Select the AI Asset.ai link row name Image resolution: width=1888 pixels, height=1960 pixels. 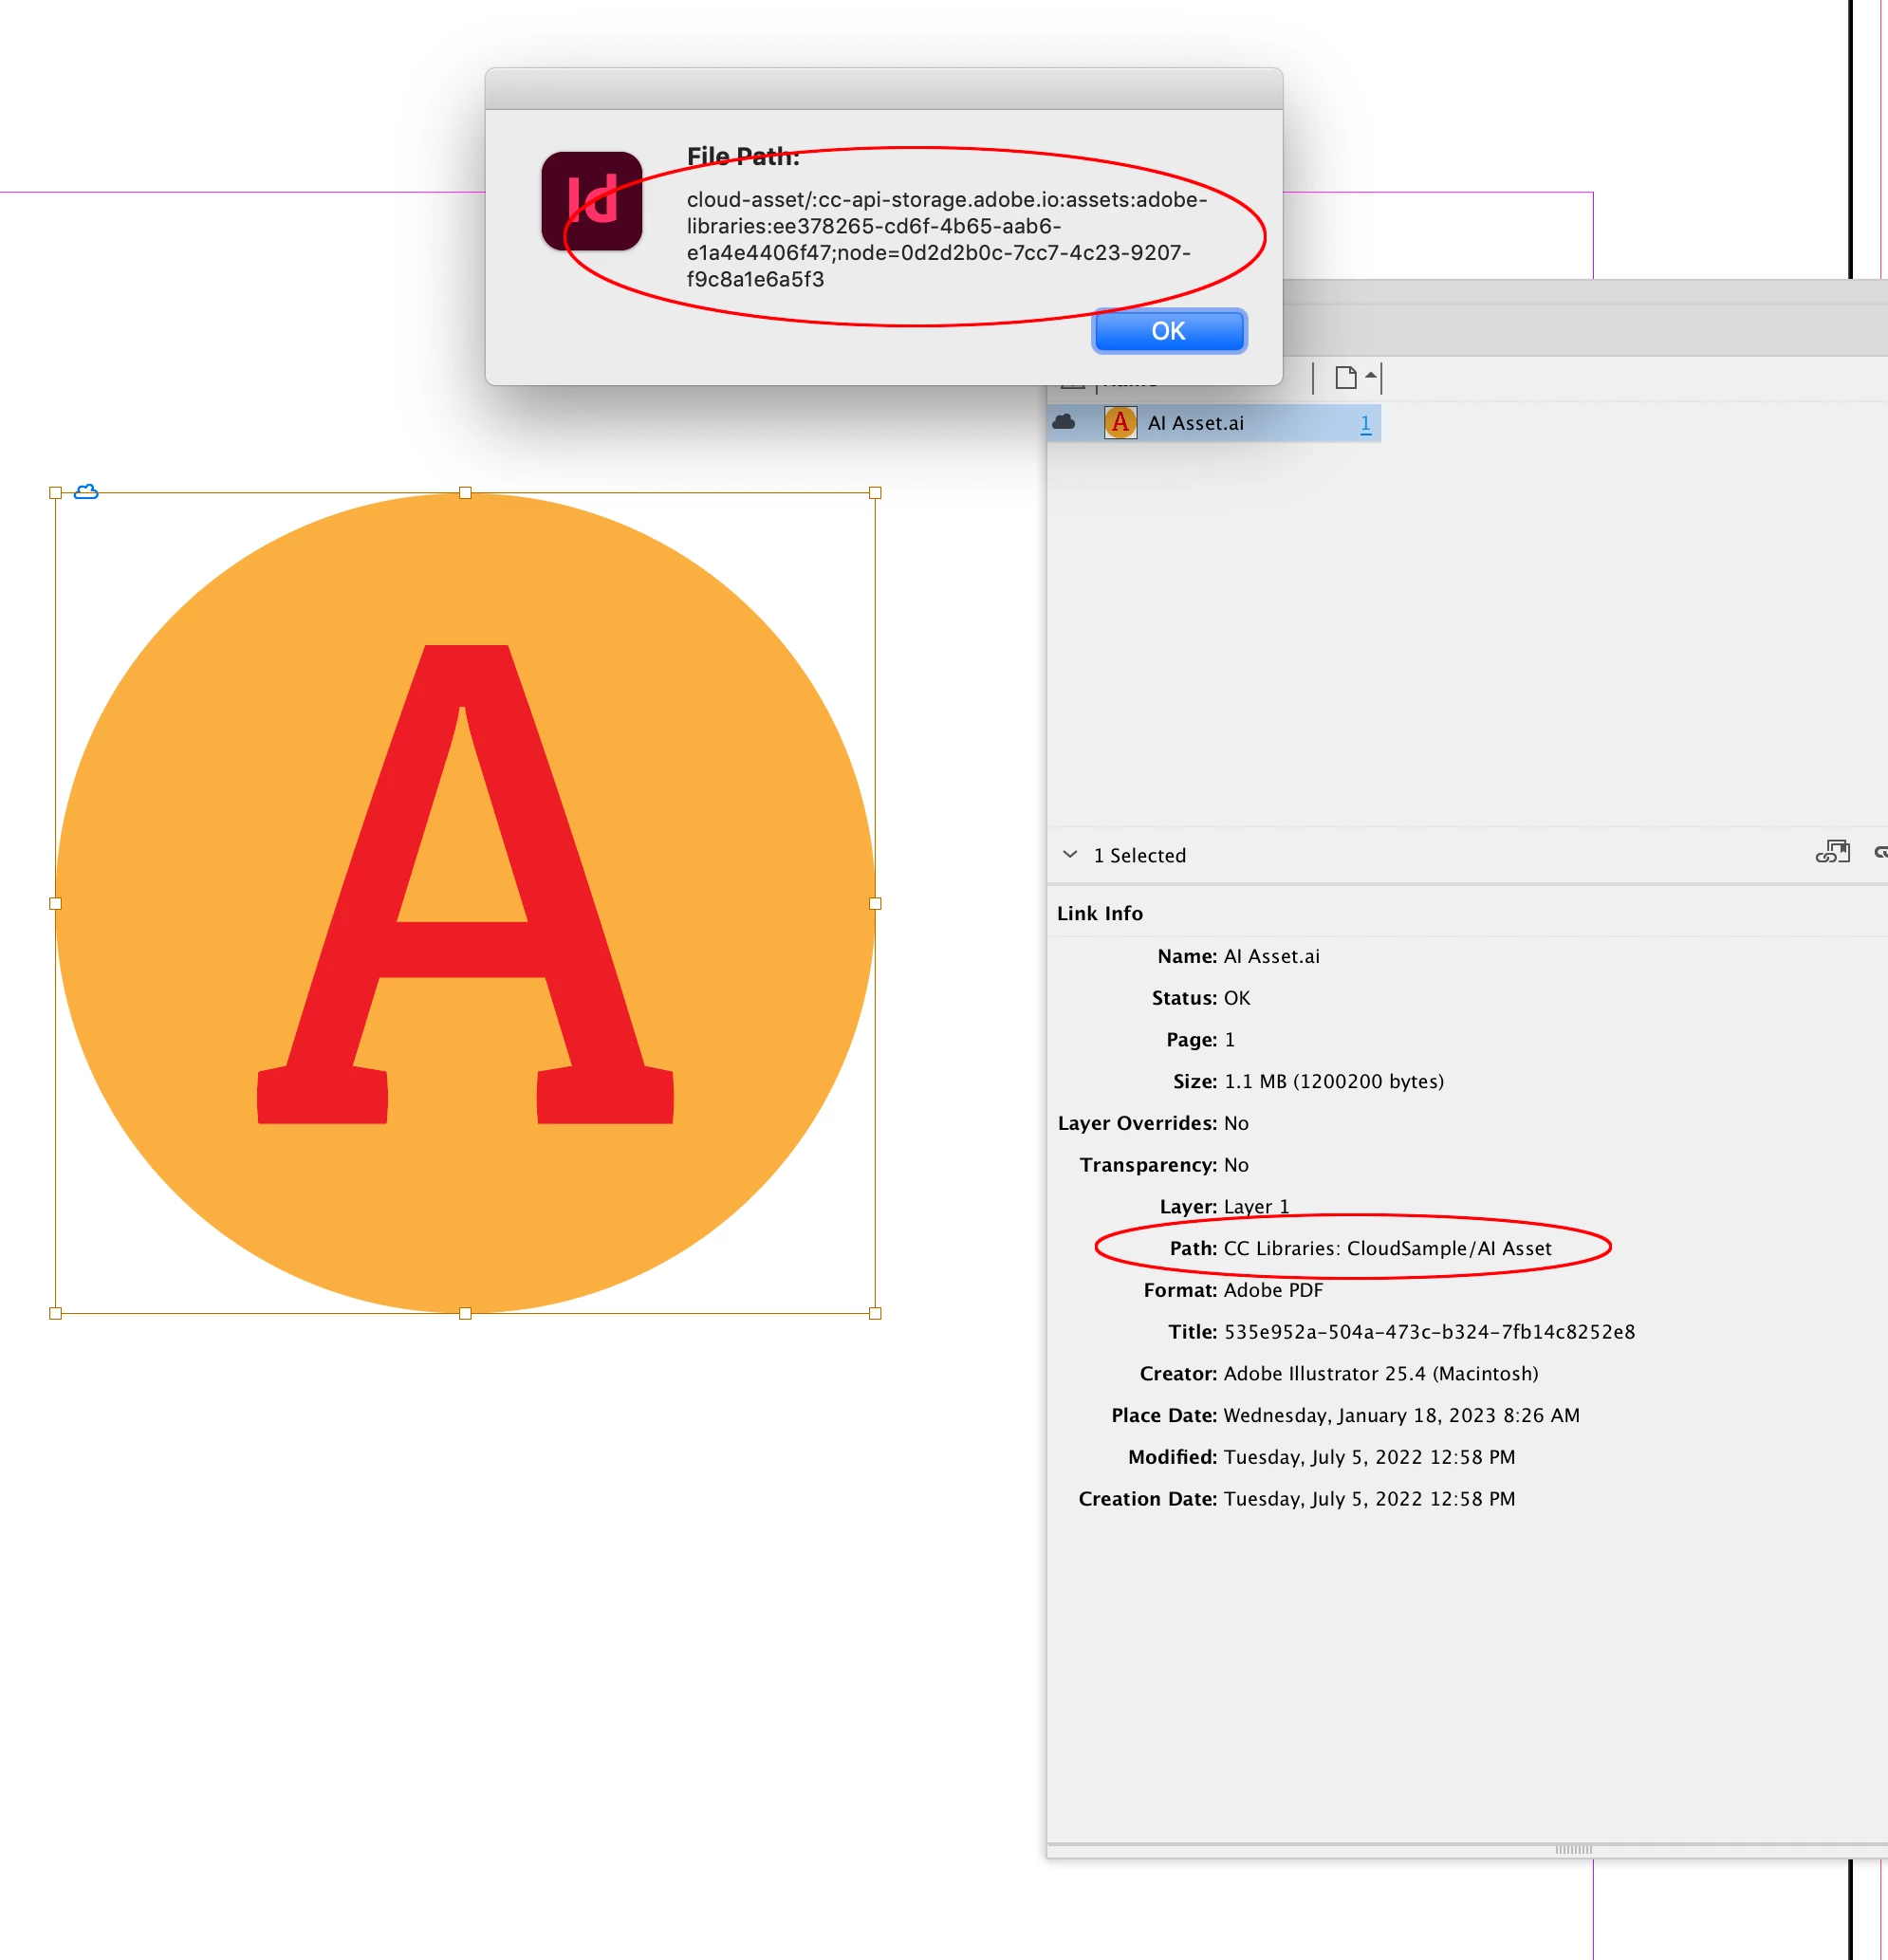click(1195, 423)
